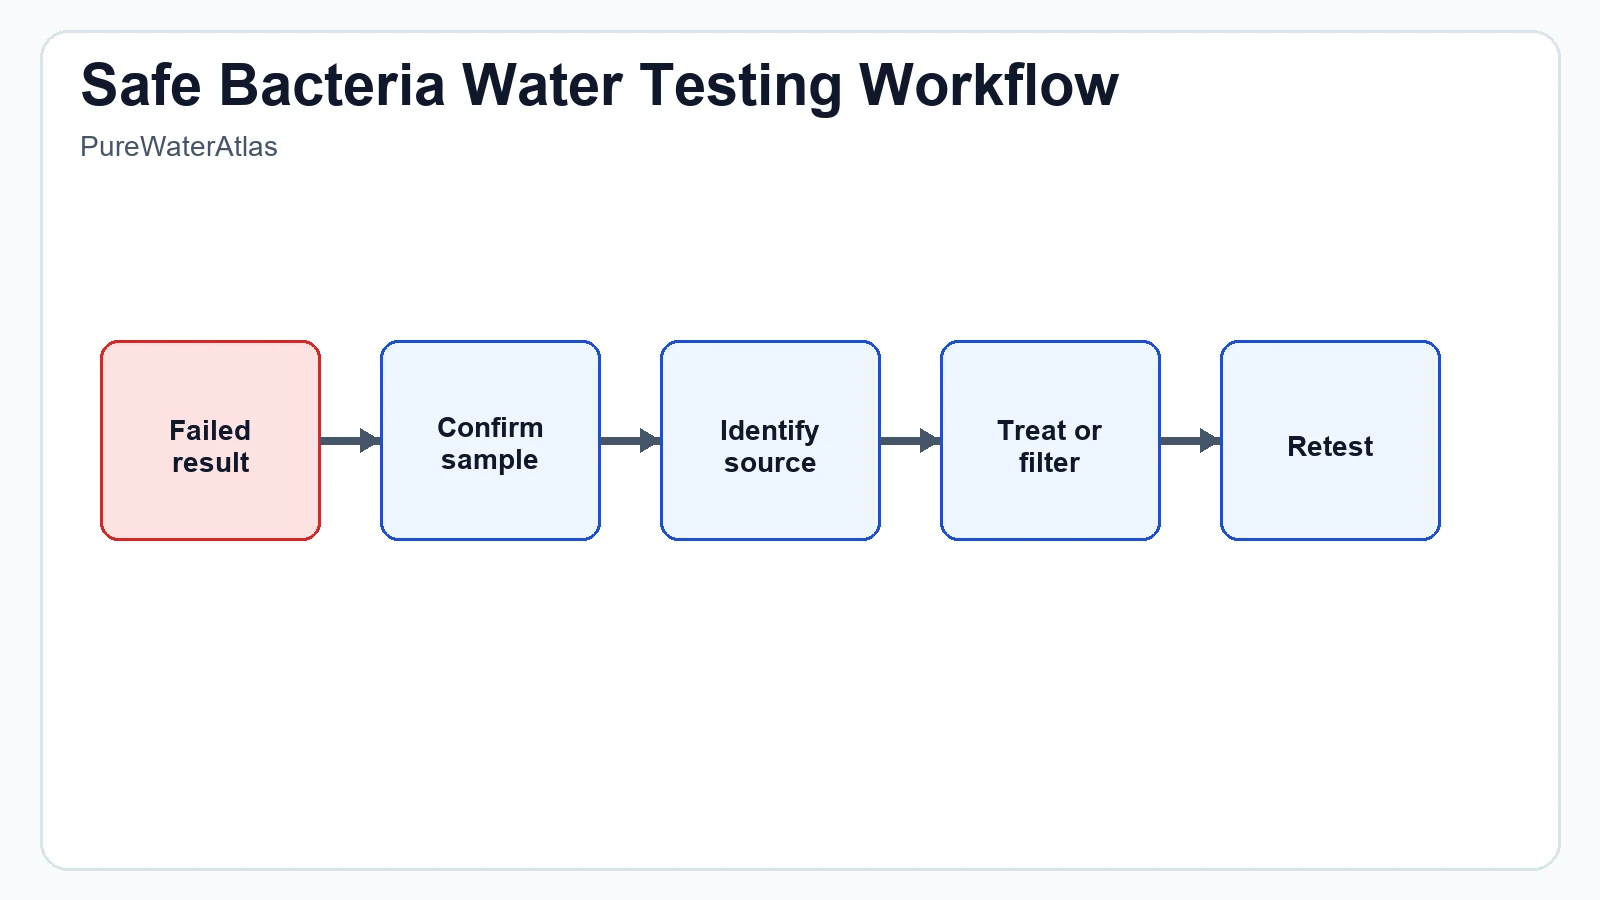The image size is (1600, 900).
Task: Click the 'source' word in the third box
Action: click(770, 463)
